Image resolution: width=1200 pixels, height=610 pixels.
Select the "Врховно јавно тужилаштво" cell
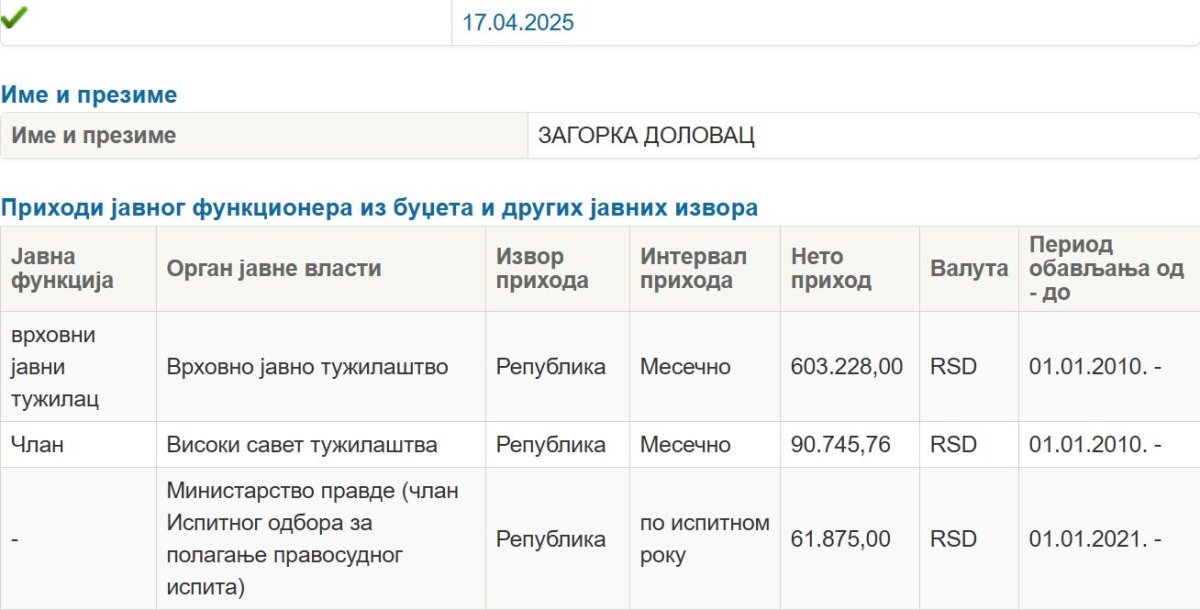[x=307, y=367]
